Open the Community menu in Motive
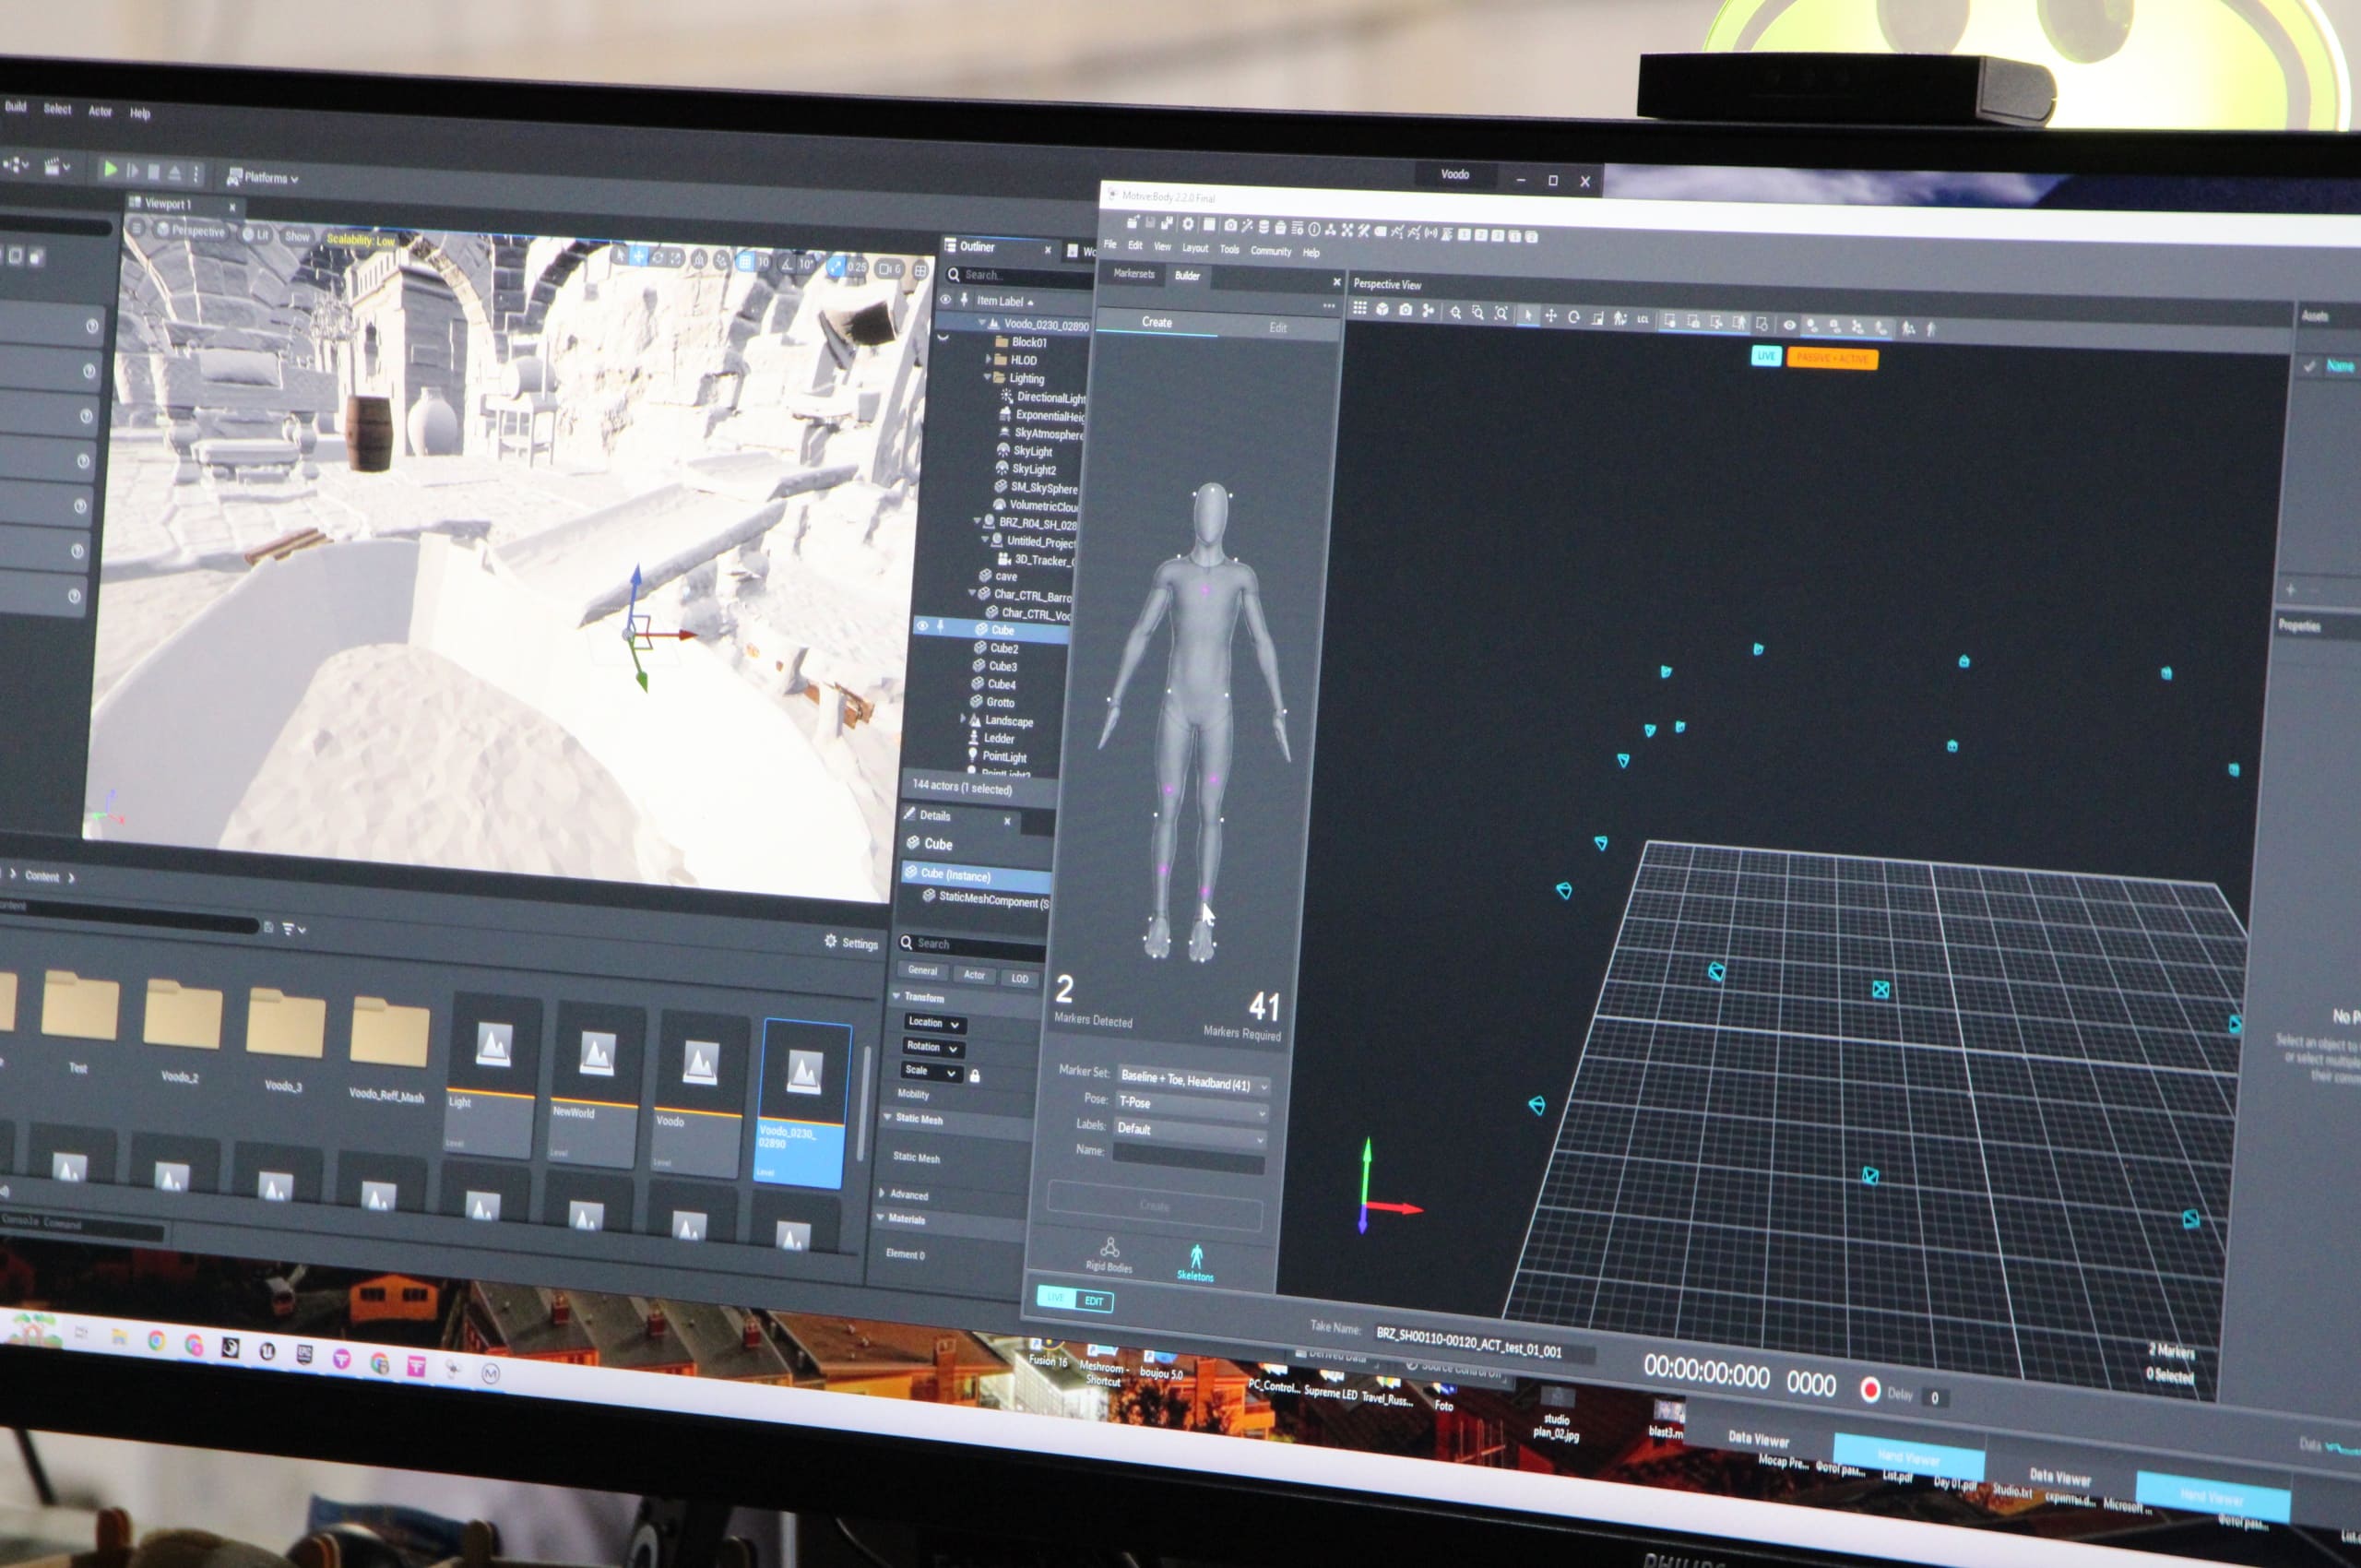This screenshot has height=1568, width=2361. pyautogui.click(x=1271, y=250)
